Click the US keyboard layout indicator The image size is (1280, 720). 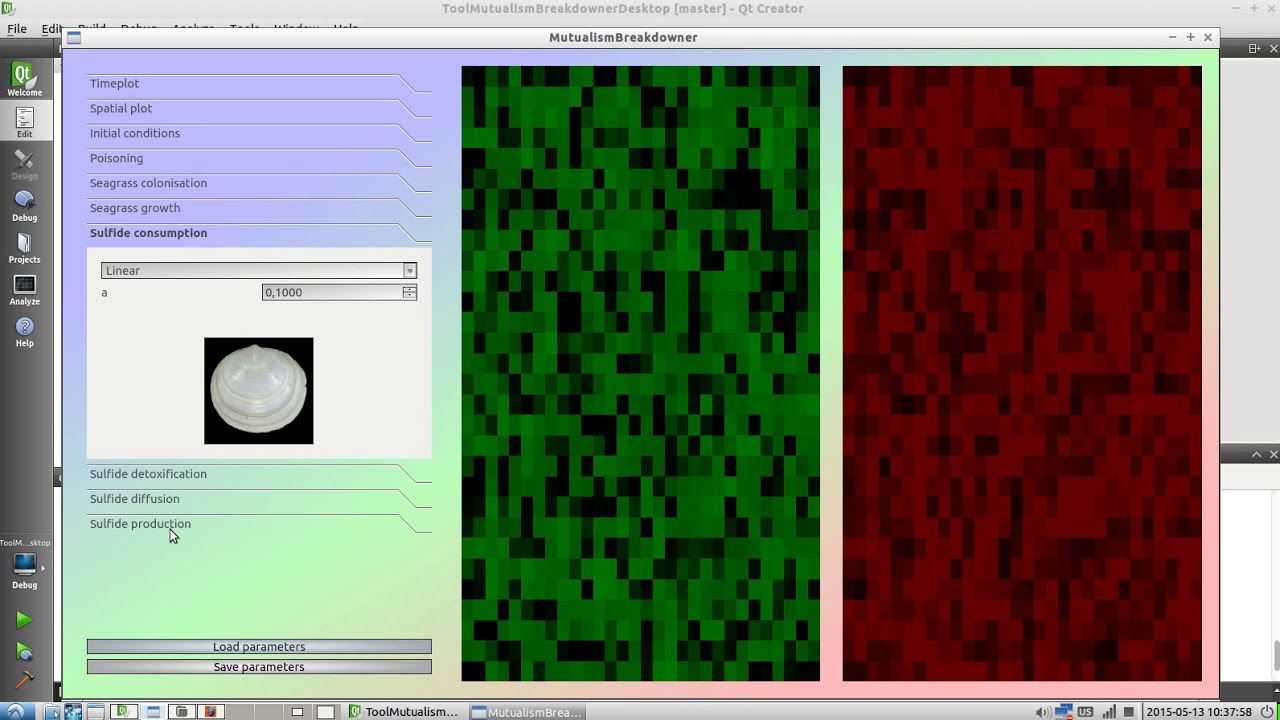pyautogui.click(x=1085, y=712)
